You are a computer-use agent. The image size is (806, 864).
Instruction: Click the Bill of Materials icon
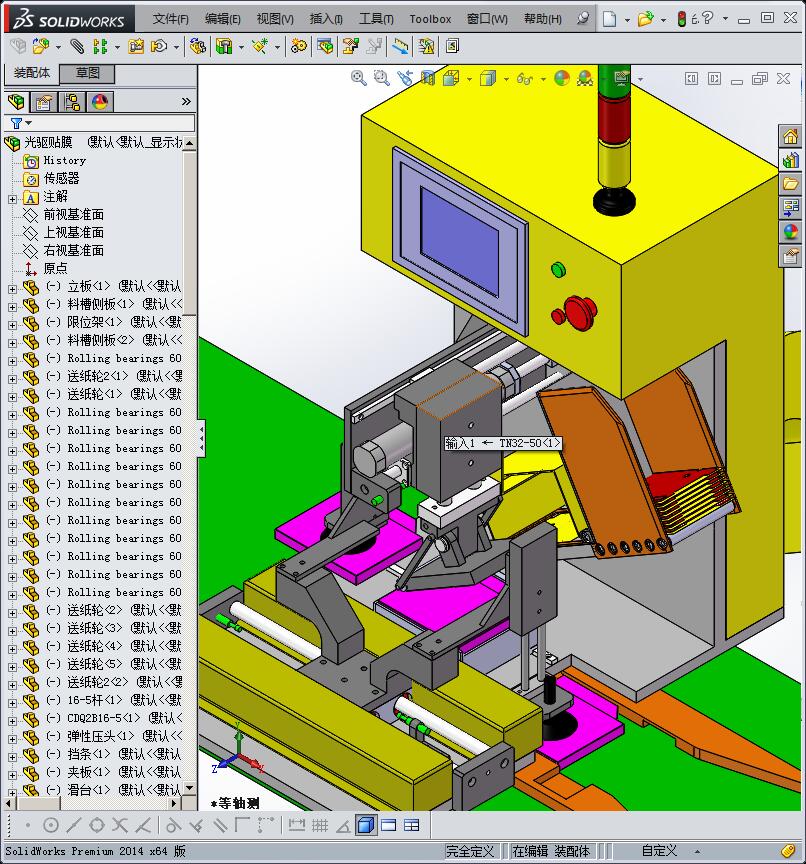324,46
